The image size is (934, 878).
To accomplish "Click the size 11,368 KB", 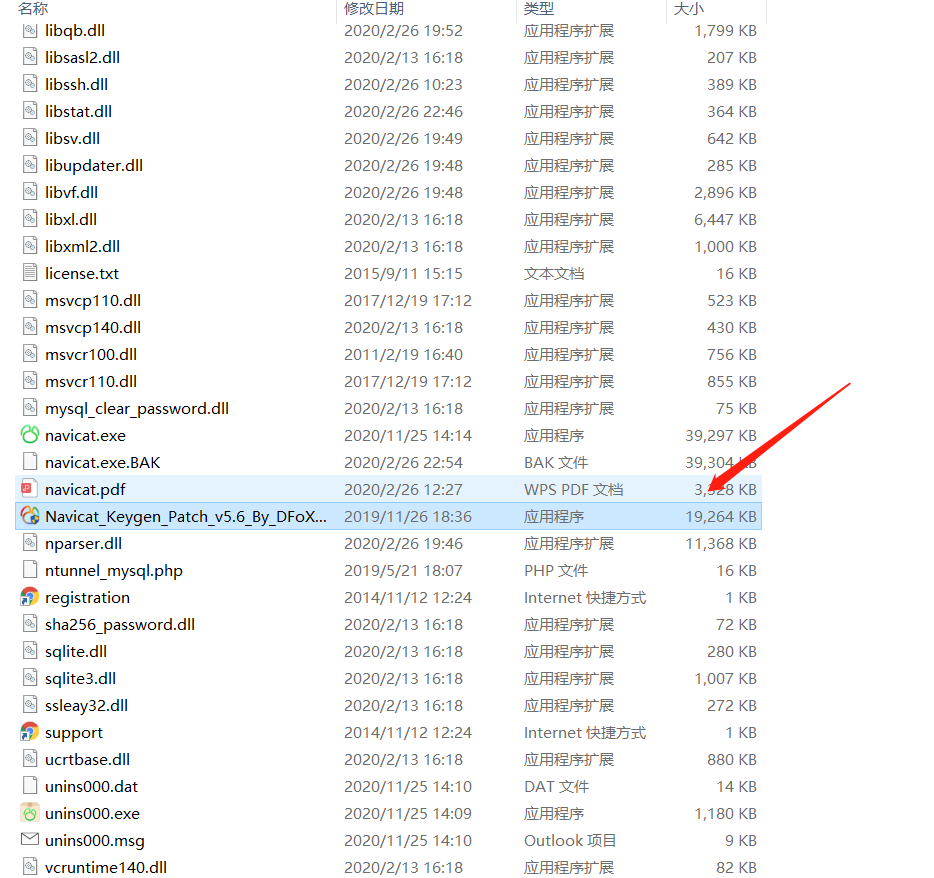I will [x=721, y=543].
